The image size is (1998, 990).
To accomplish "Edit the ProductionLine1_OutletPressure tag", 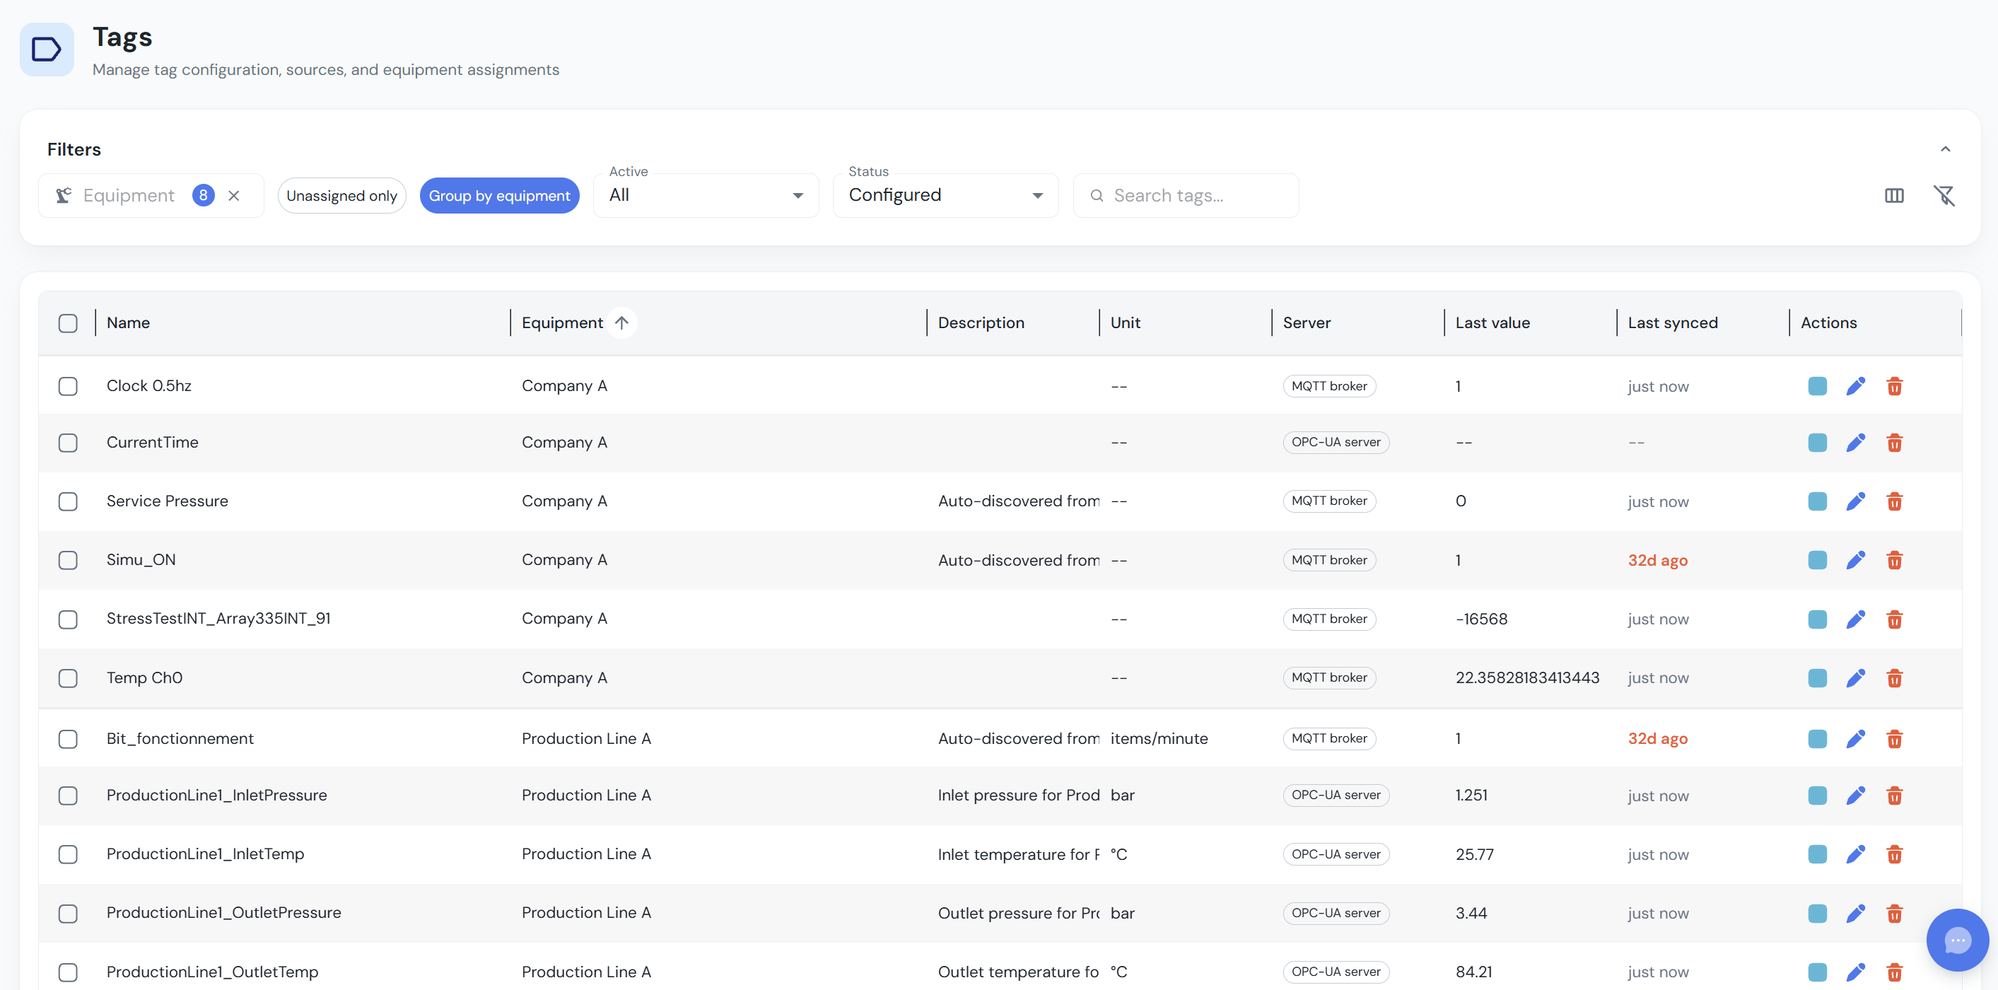I will point(1856,913).
